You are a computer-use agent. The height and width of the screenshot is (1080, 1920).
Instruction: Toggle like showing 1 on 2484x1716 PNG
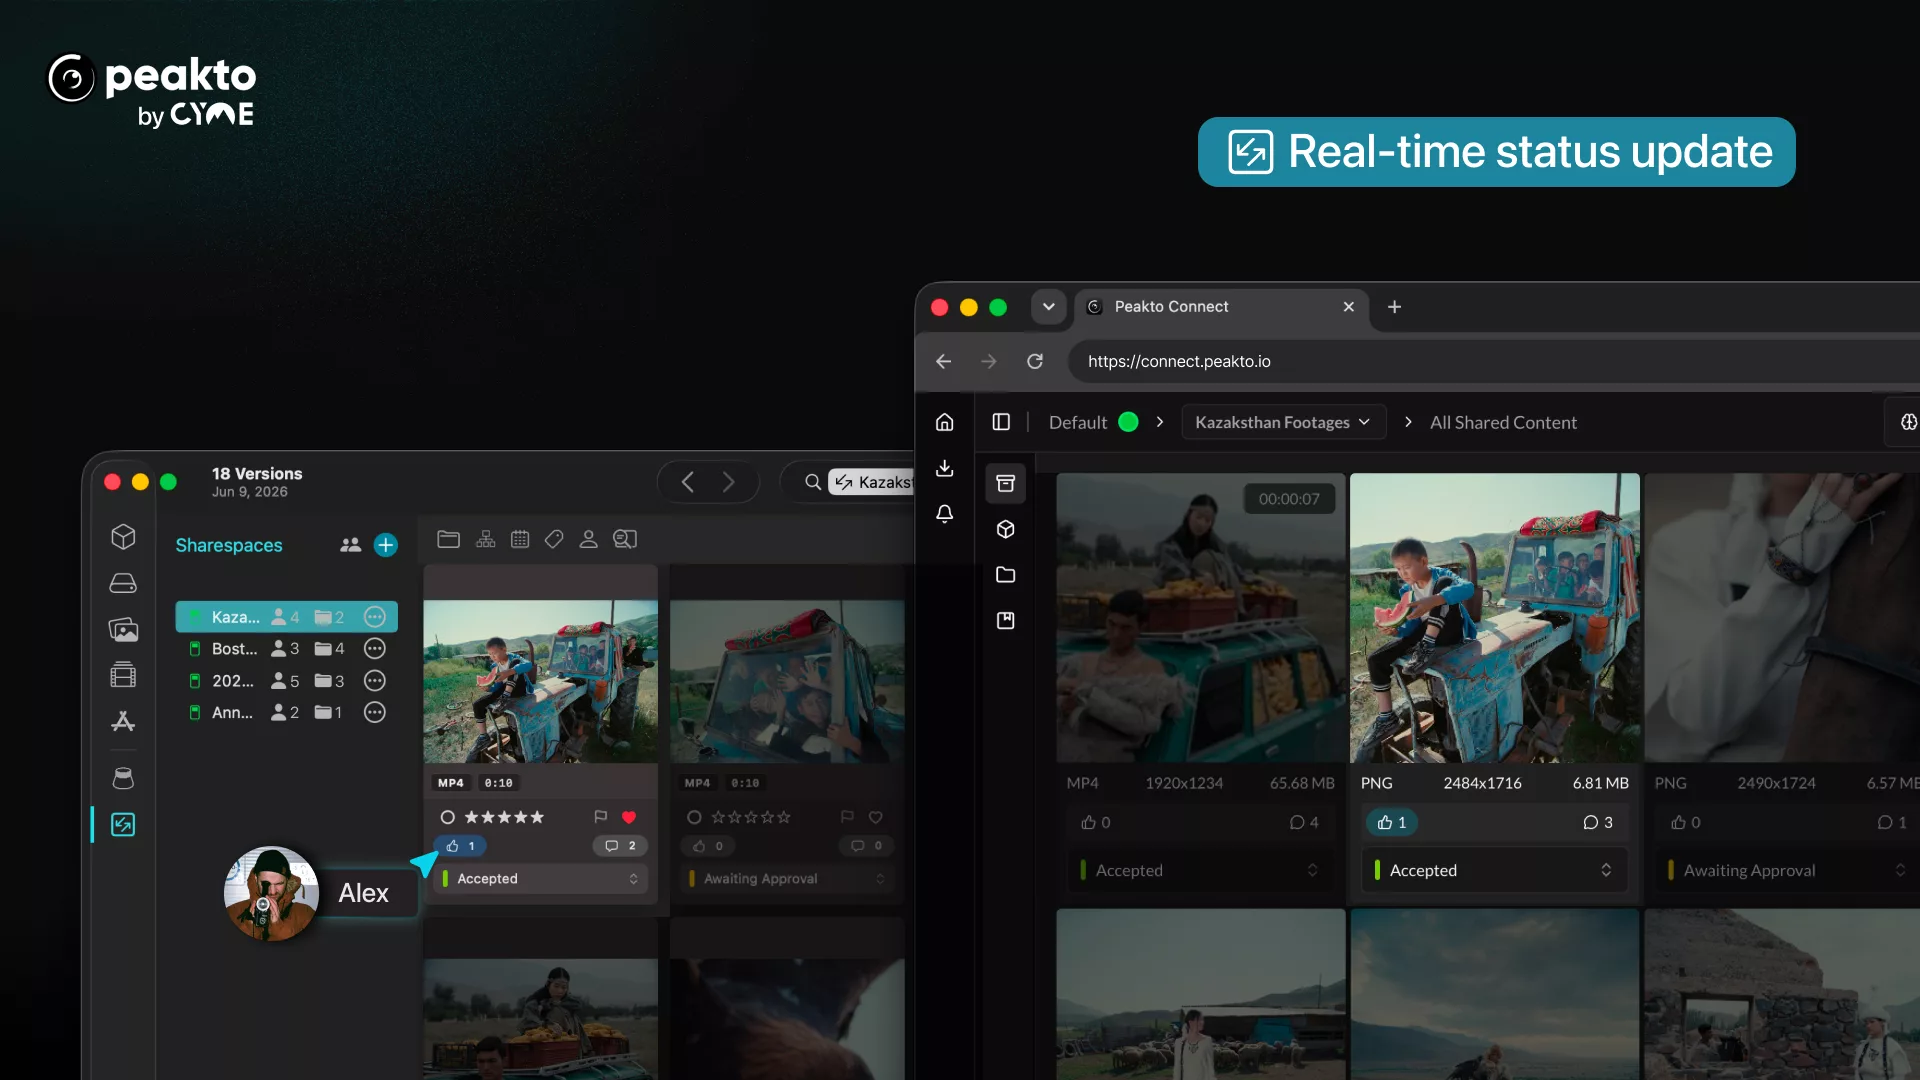coord(1392,822)
